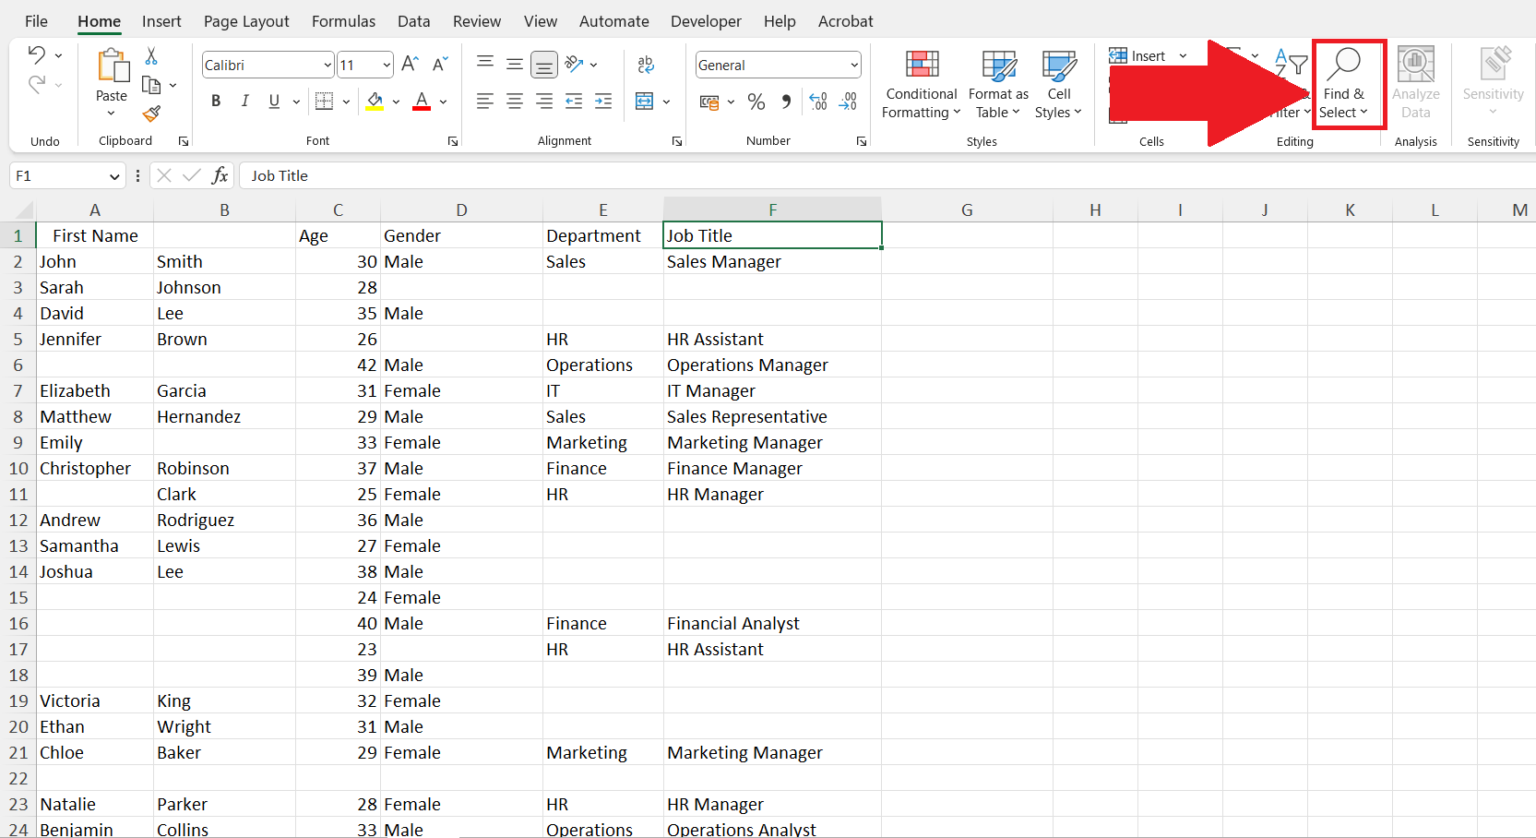Click the Orientation angled text icon
This screenshot has height=838, width=1536.
(x=574, y=64)
